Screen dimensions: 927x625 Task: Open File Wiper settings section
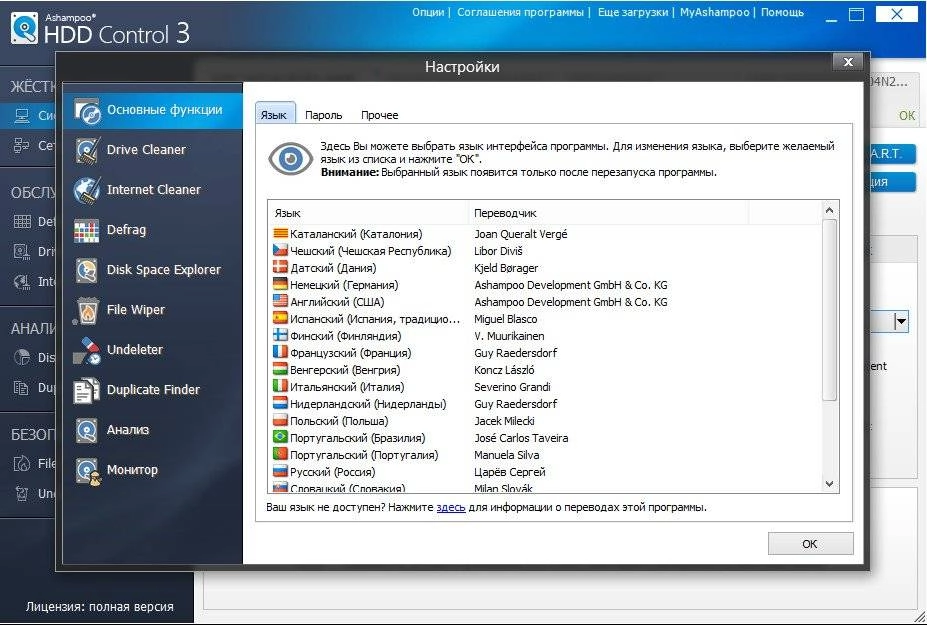pyautogui.click(x=153, y=310)
